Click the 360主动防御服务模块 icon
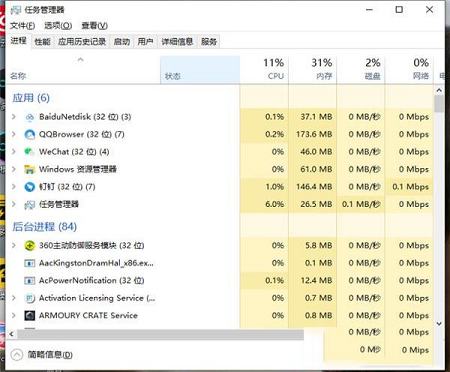Image resolution: width=450 pixels, height=372 pixels. pyautogui.click(x=30, y=246)
